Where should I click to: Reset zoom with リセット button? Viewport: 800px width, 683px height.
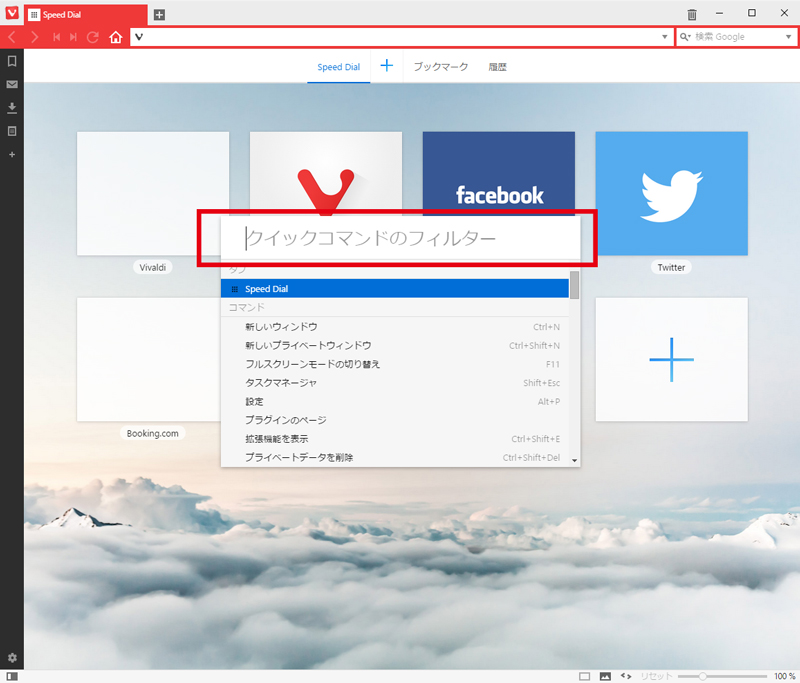pyautogui.click(x=656, y=676)
